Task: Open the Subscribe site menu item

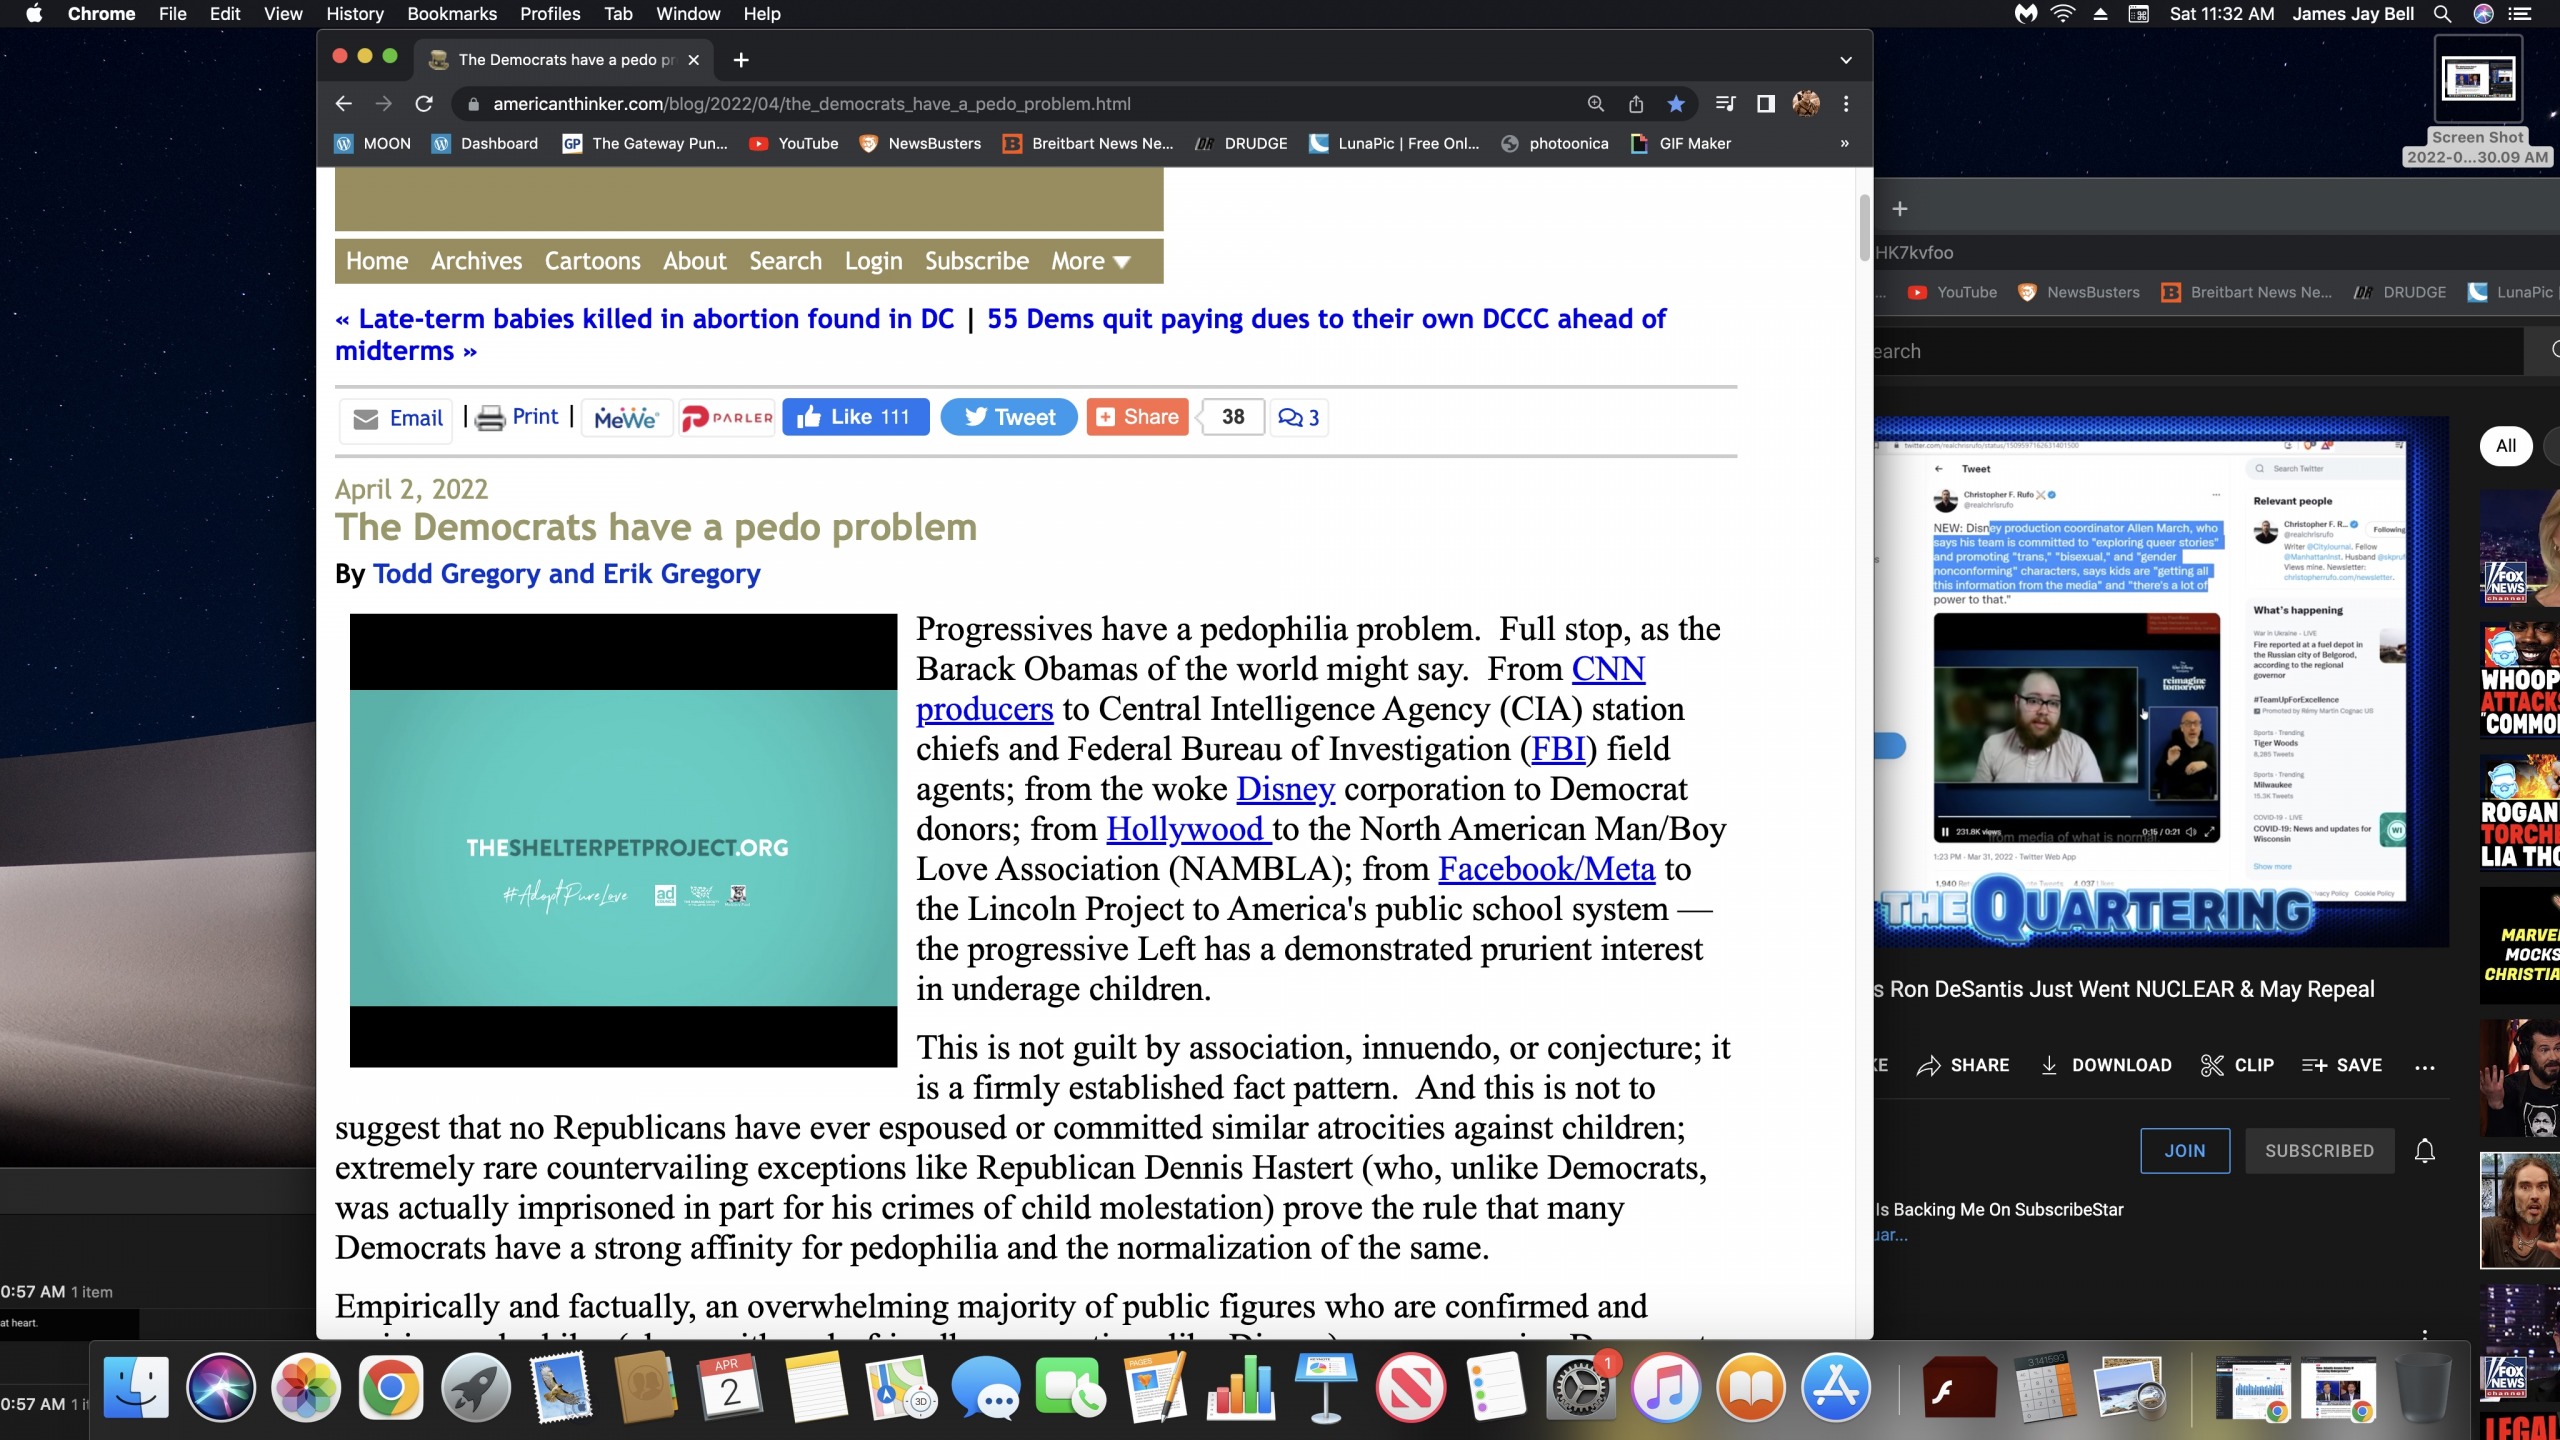Action: 976,261
